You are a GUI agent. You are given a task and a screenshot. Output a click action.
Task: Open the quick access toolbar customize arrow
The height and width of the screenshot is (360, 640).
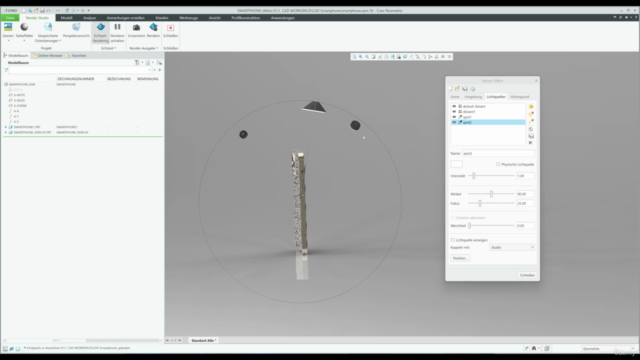coord(89,11)
